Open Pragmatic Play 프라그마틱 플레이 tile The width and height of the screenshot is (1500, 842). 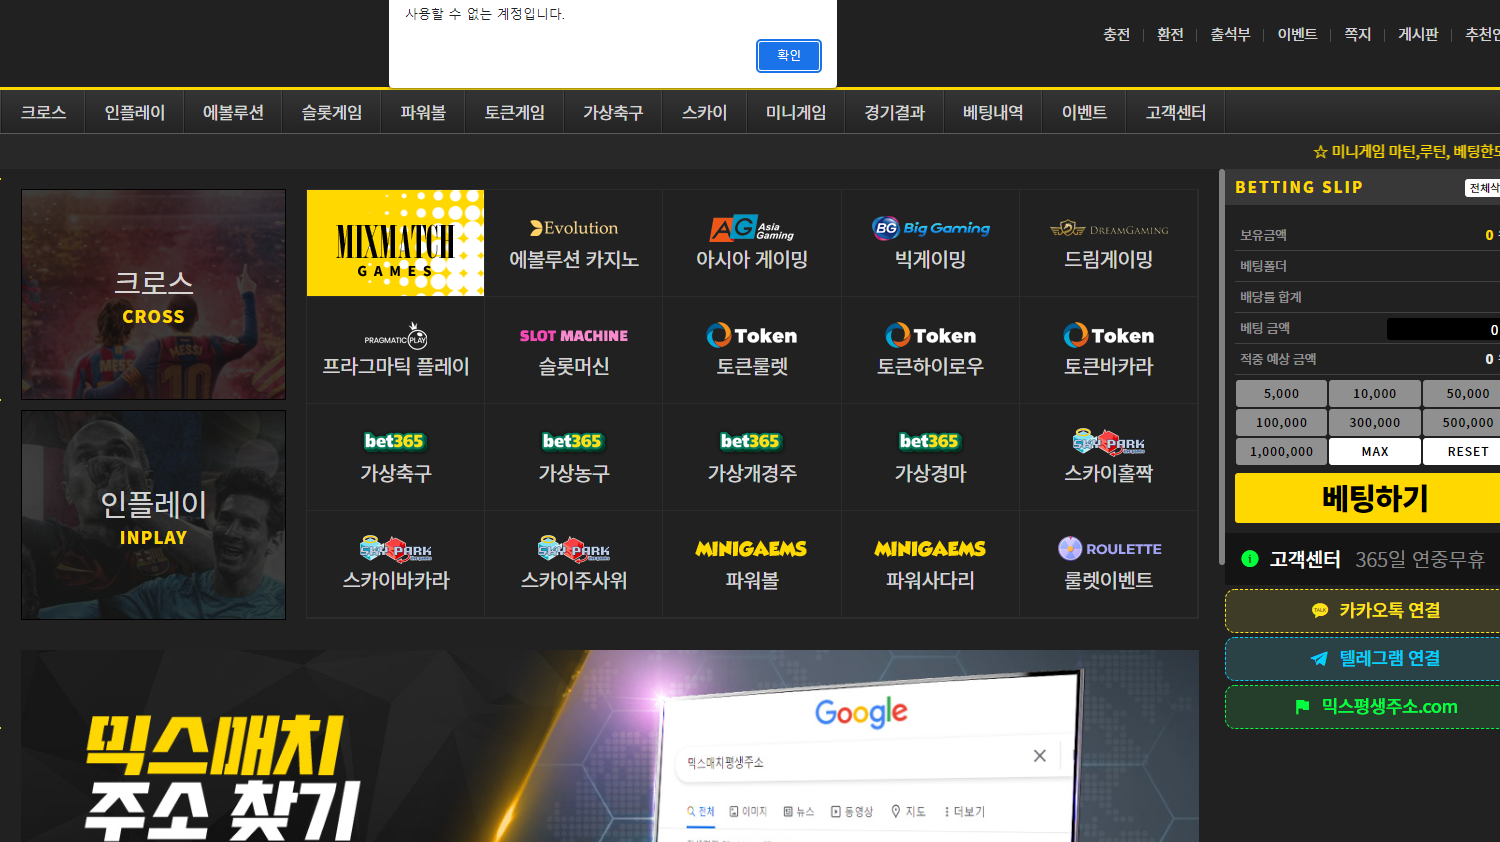[395, 350]
